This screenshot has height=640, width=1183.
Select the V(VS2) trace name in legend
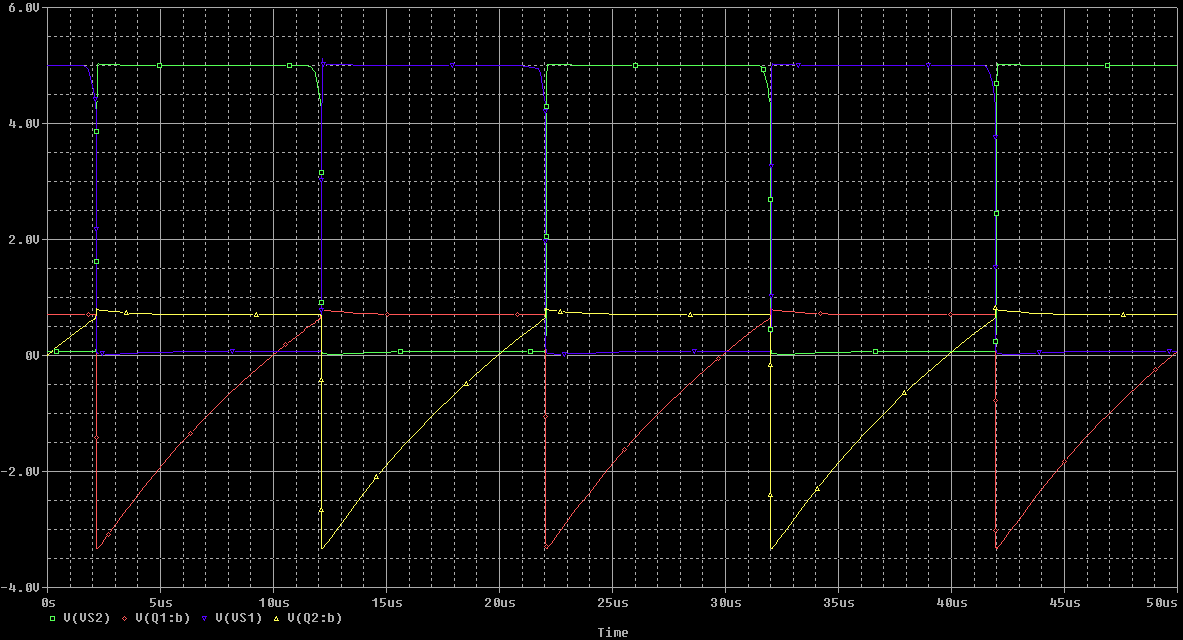point(84,618)
